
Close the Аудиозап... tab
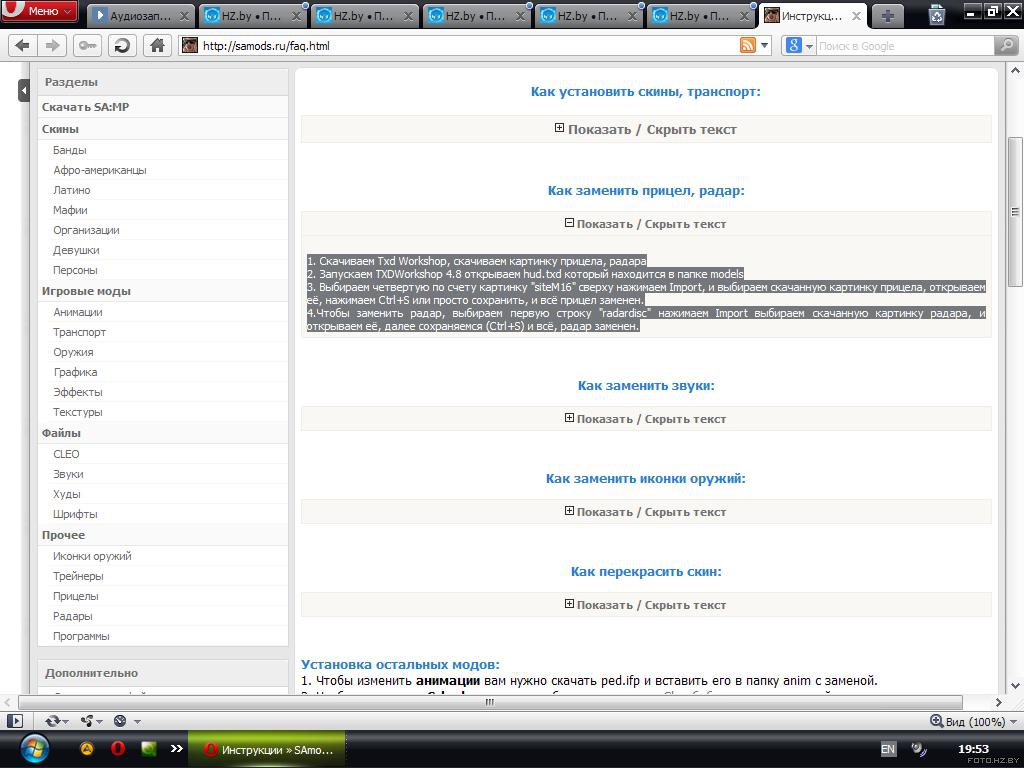[x=185, y=16]
